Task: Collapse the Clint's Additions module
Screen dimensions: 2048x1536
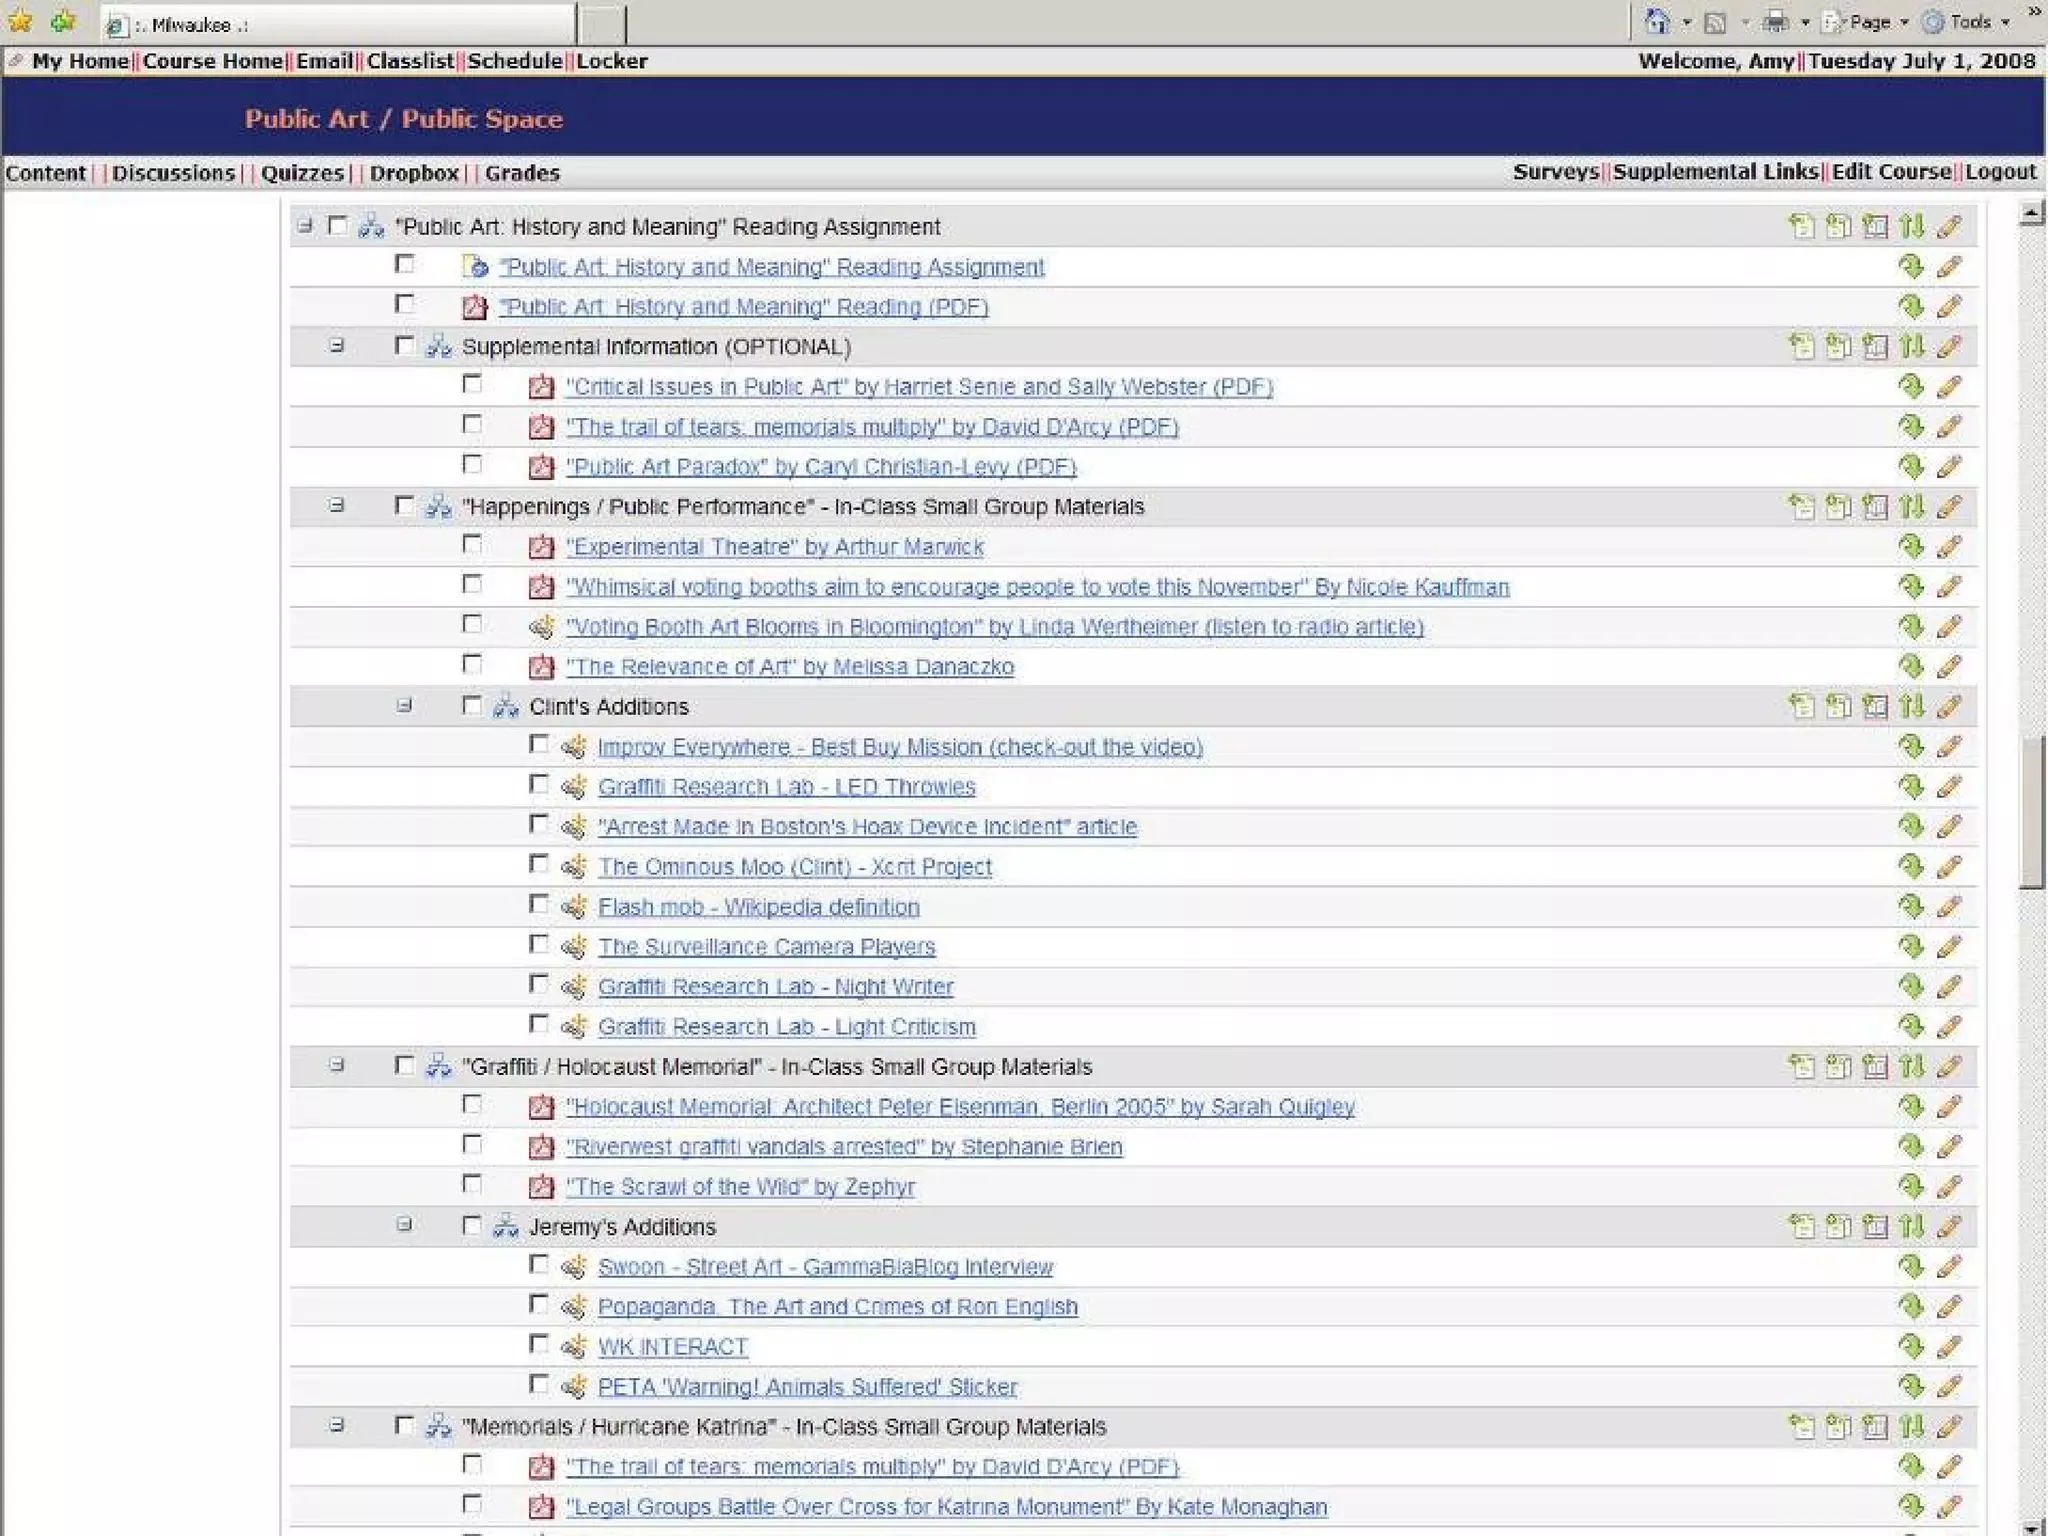Action: (404, 706)
